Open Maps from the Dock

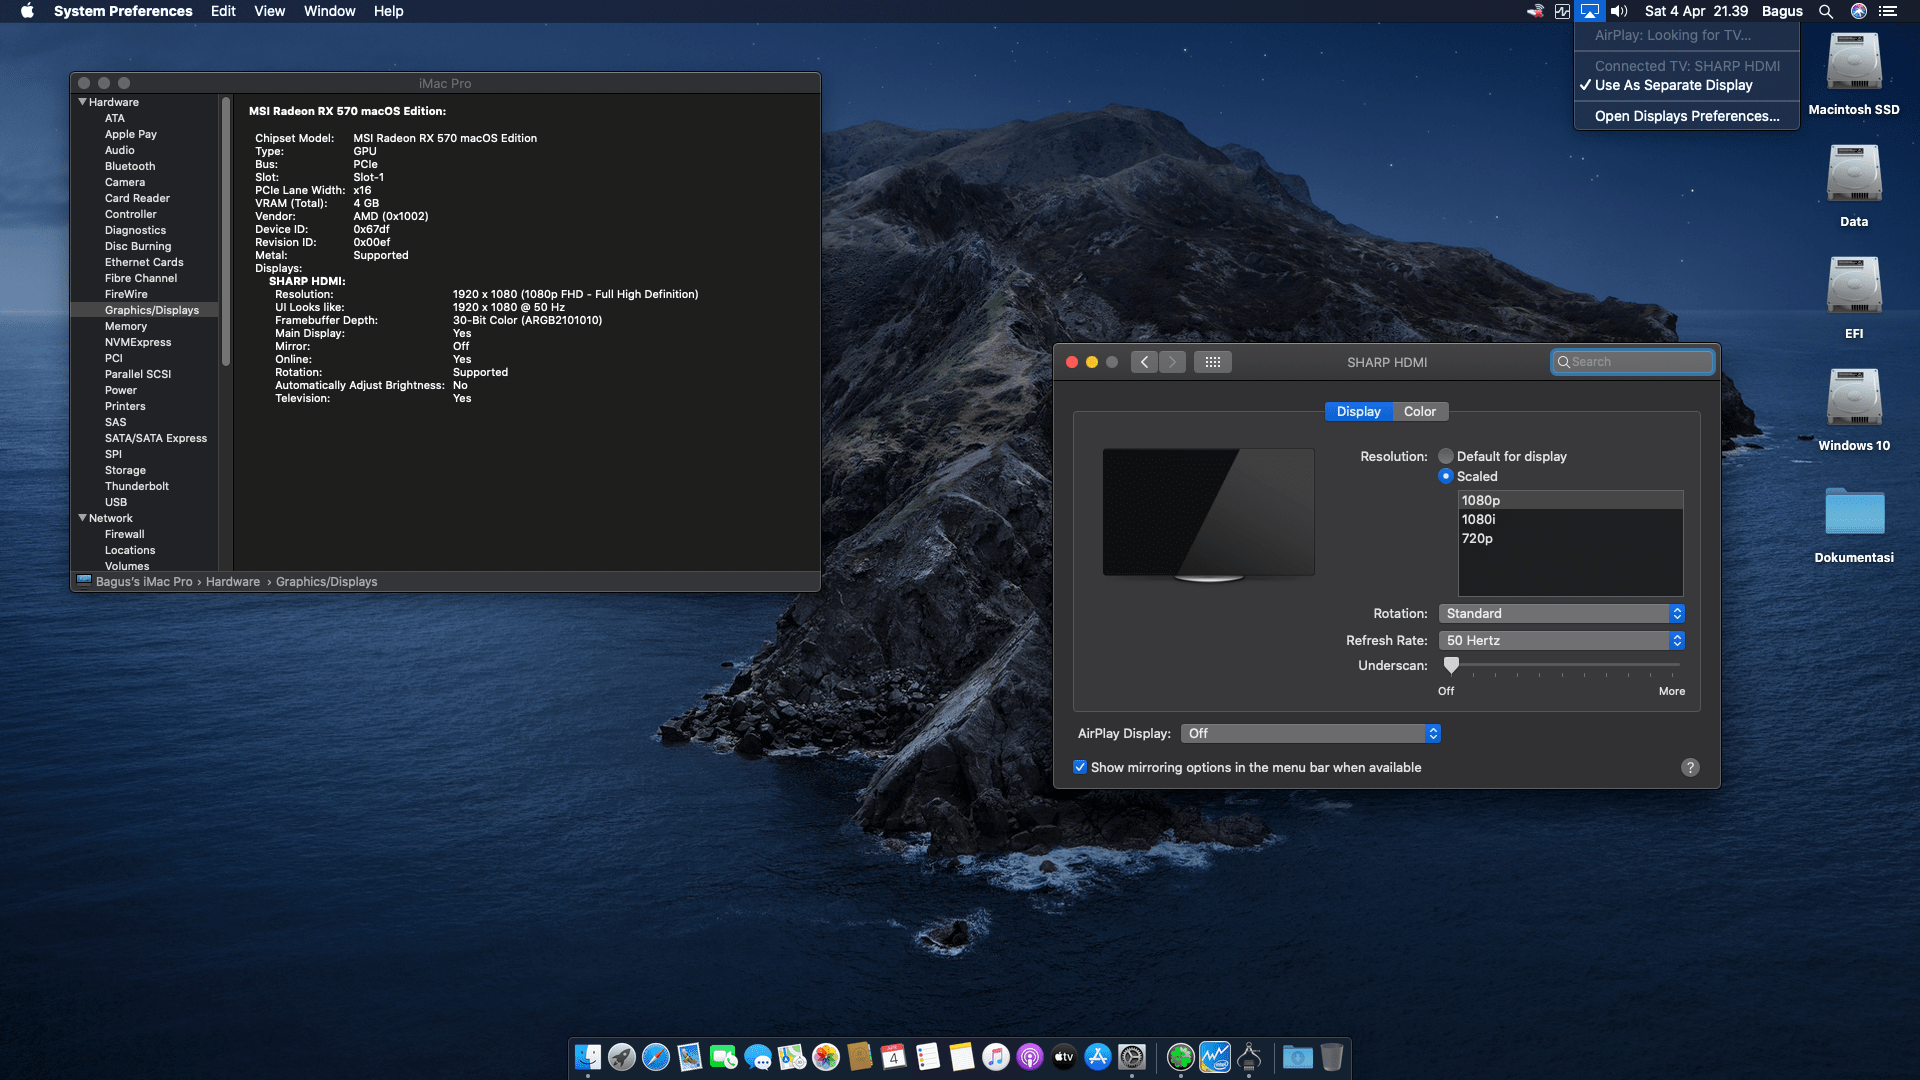click(x=792, y=1057)
